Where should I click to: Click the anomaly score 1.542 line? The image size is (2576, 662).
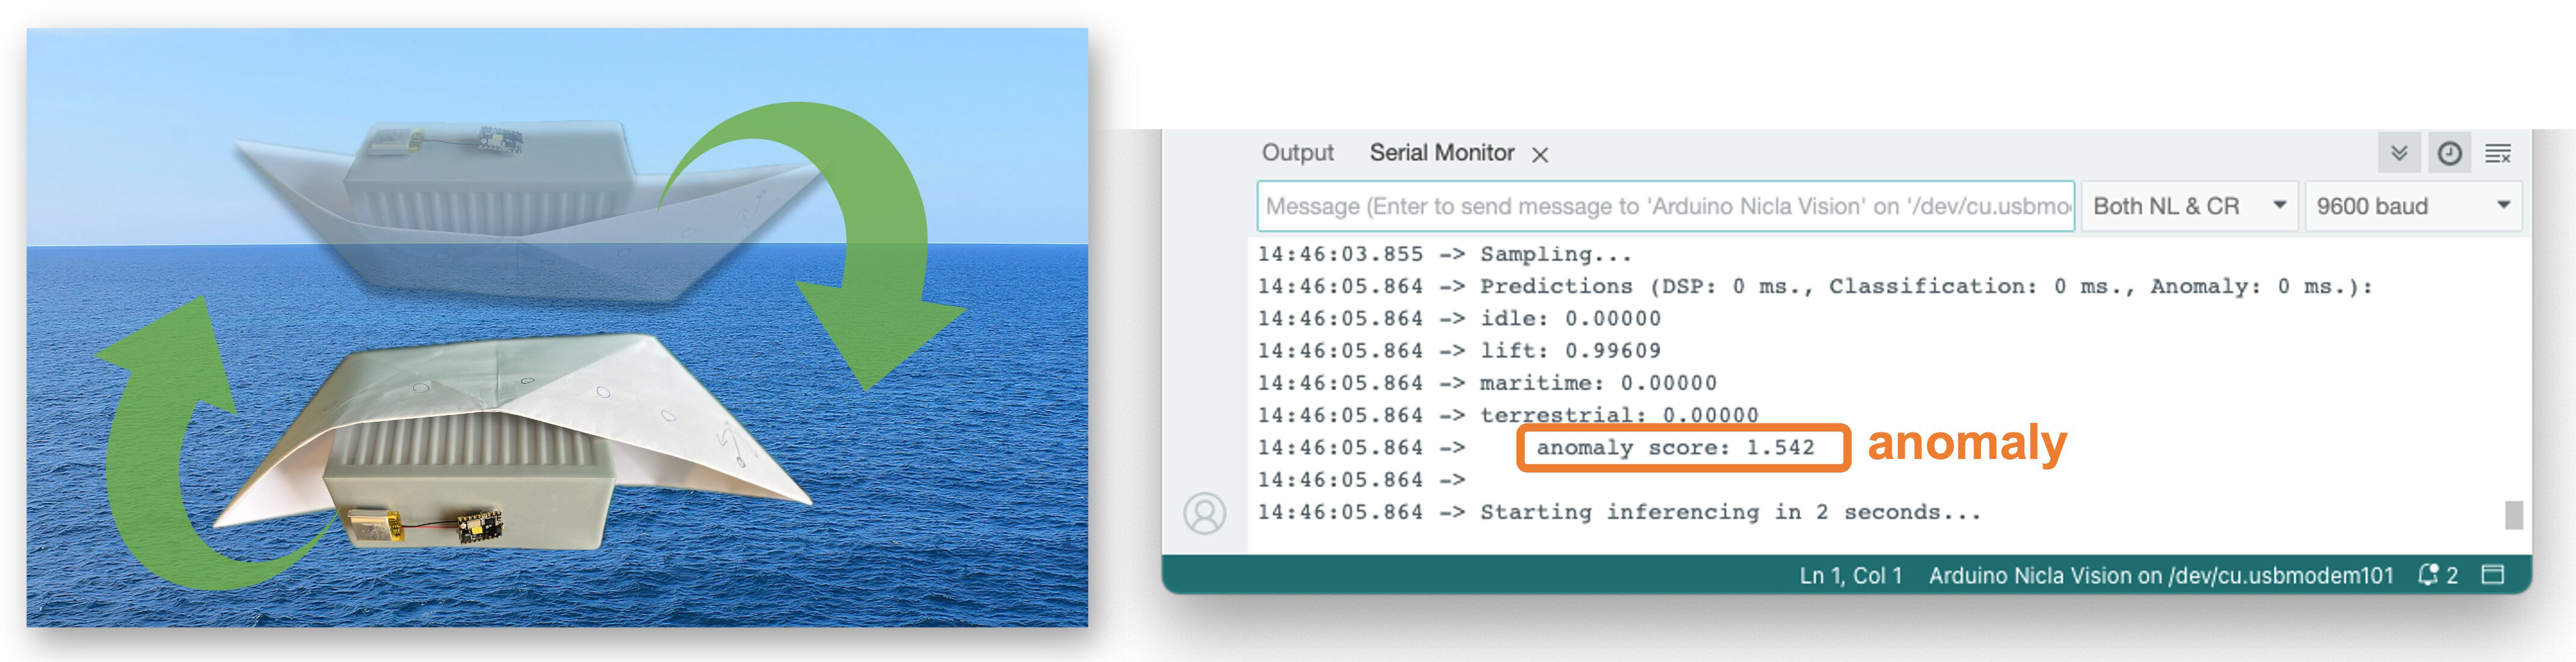(1675, 448)
